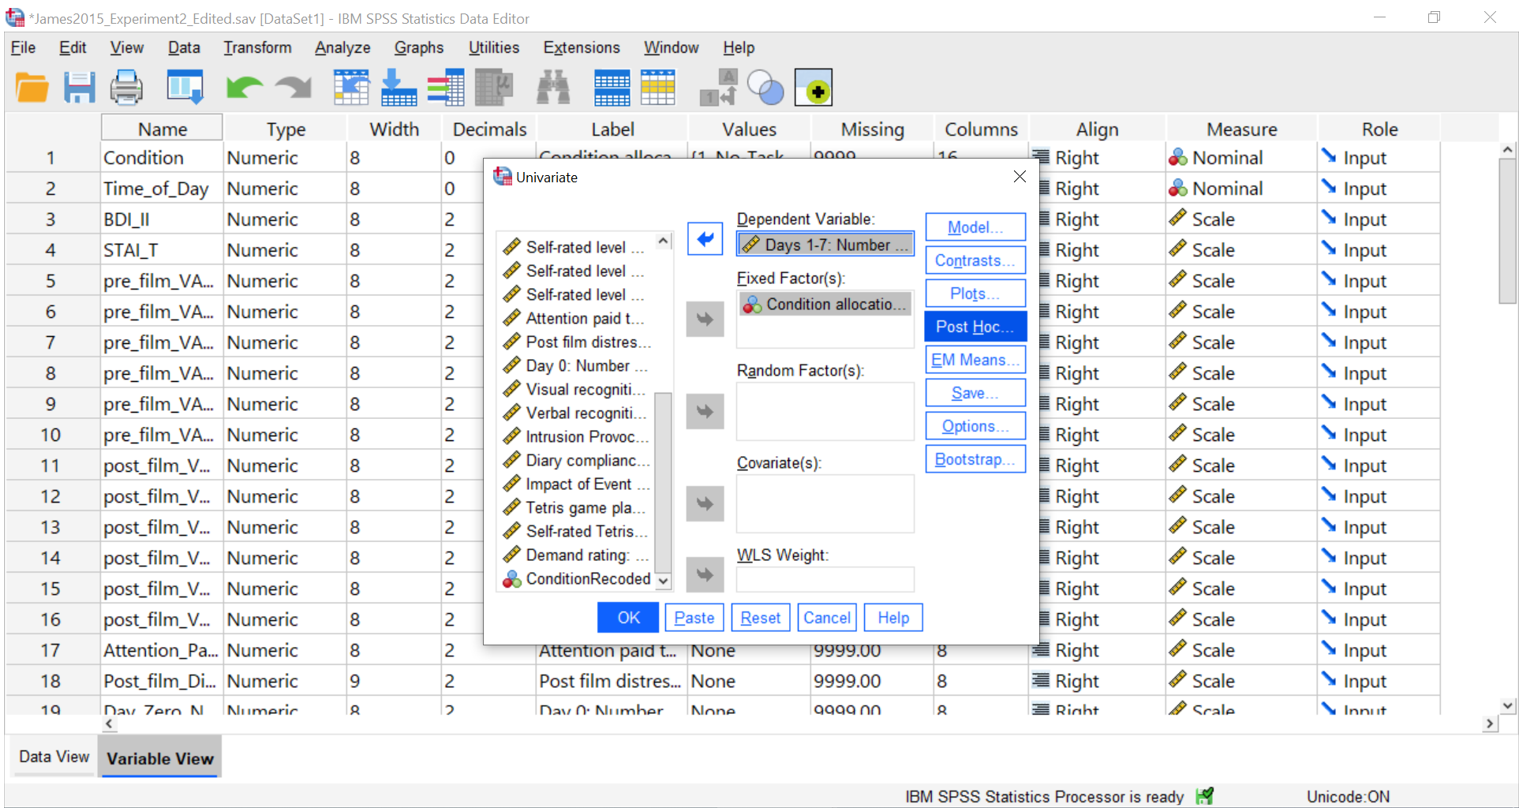
Task: Click arrow button beside Random Factor(s)
Action: coord(705,411)
